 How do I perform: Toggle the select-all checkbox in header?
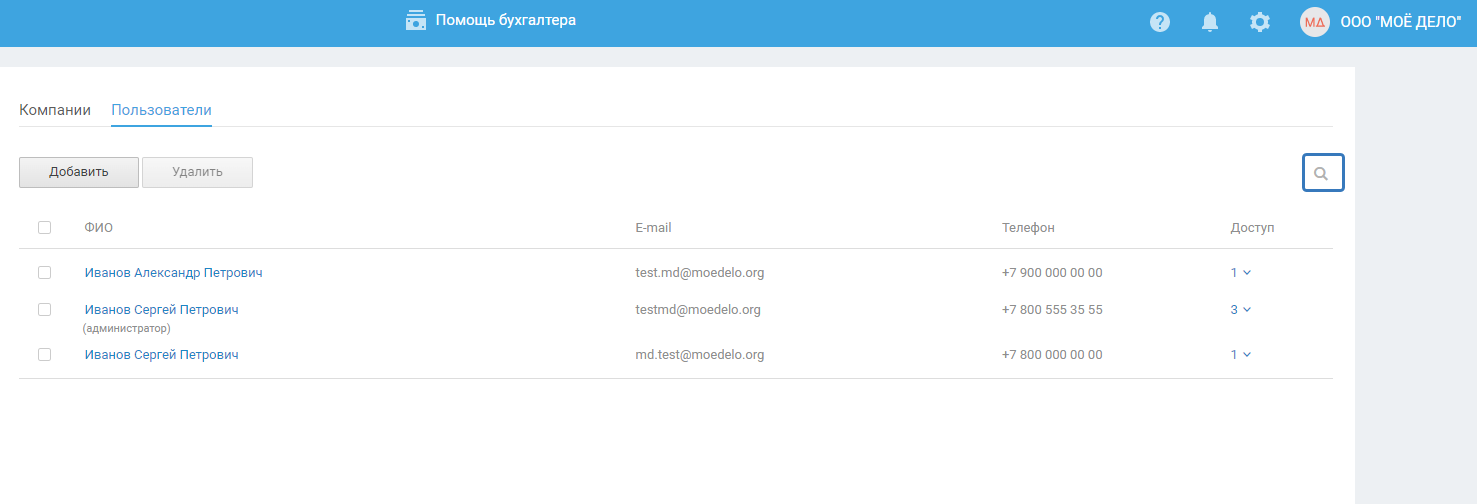(44, 227)
